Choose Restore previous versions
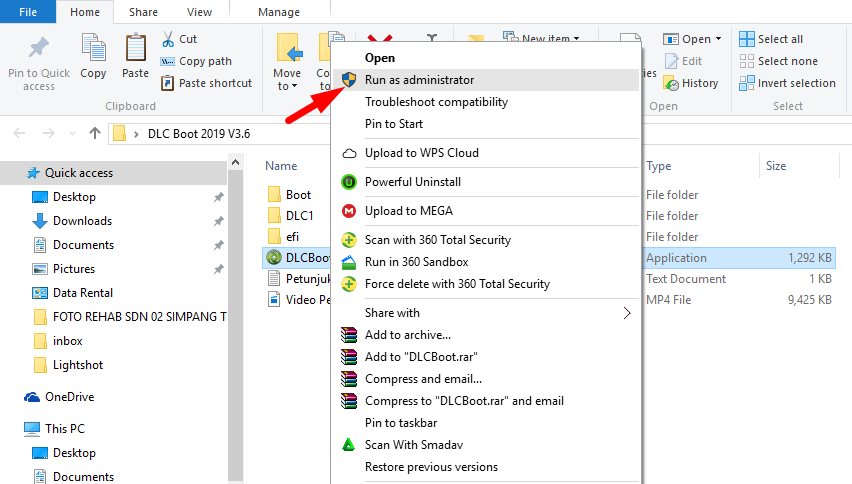The width and height of the screenshot is (852, 484). (x=485, y=467)
